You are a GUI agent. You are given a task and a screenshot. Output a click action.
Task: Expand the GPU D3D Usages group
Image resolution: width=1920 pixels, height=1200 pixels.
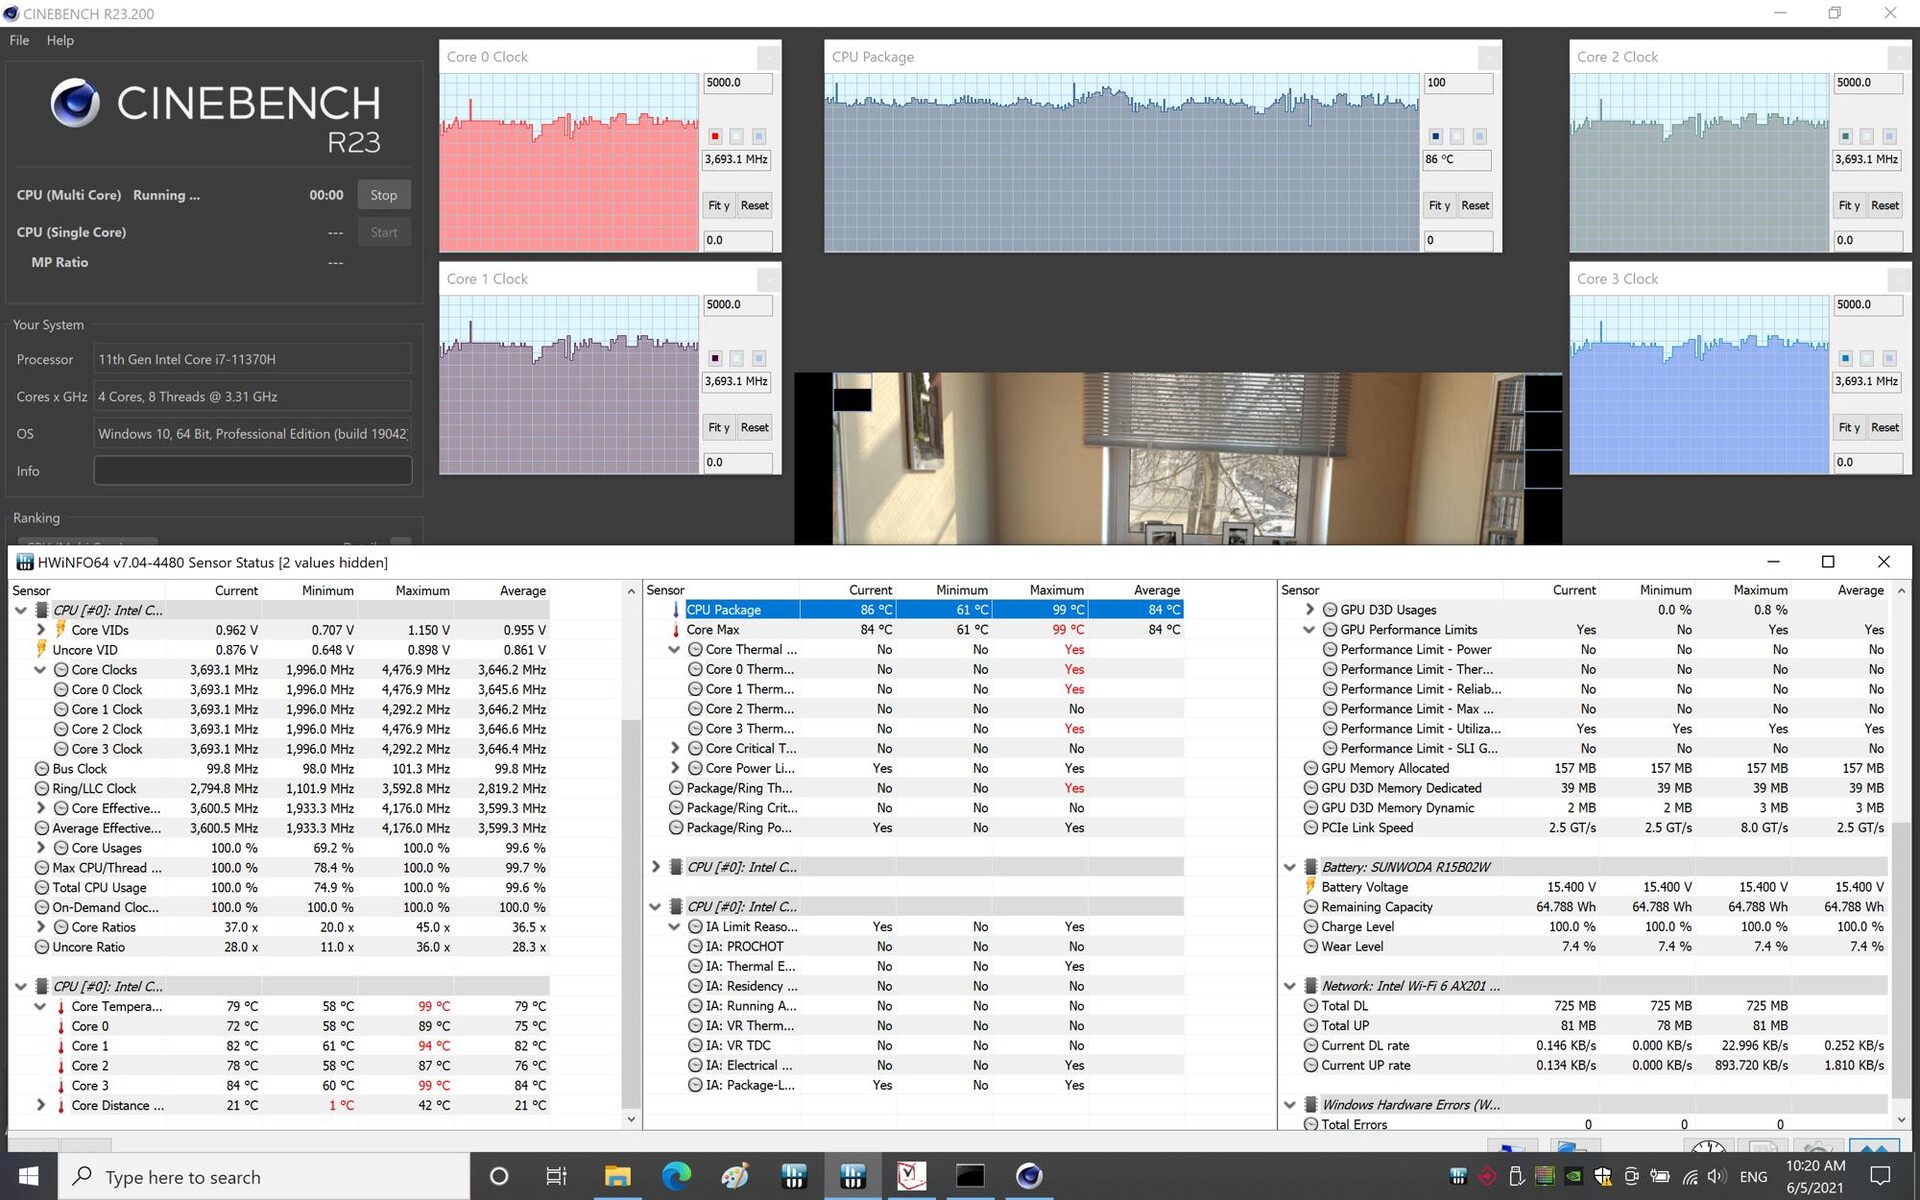click(1309, 609)
